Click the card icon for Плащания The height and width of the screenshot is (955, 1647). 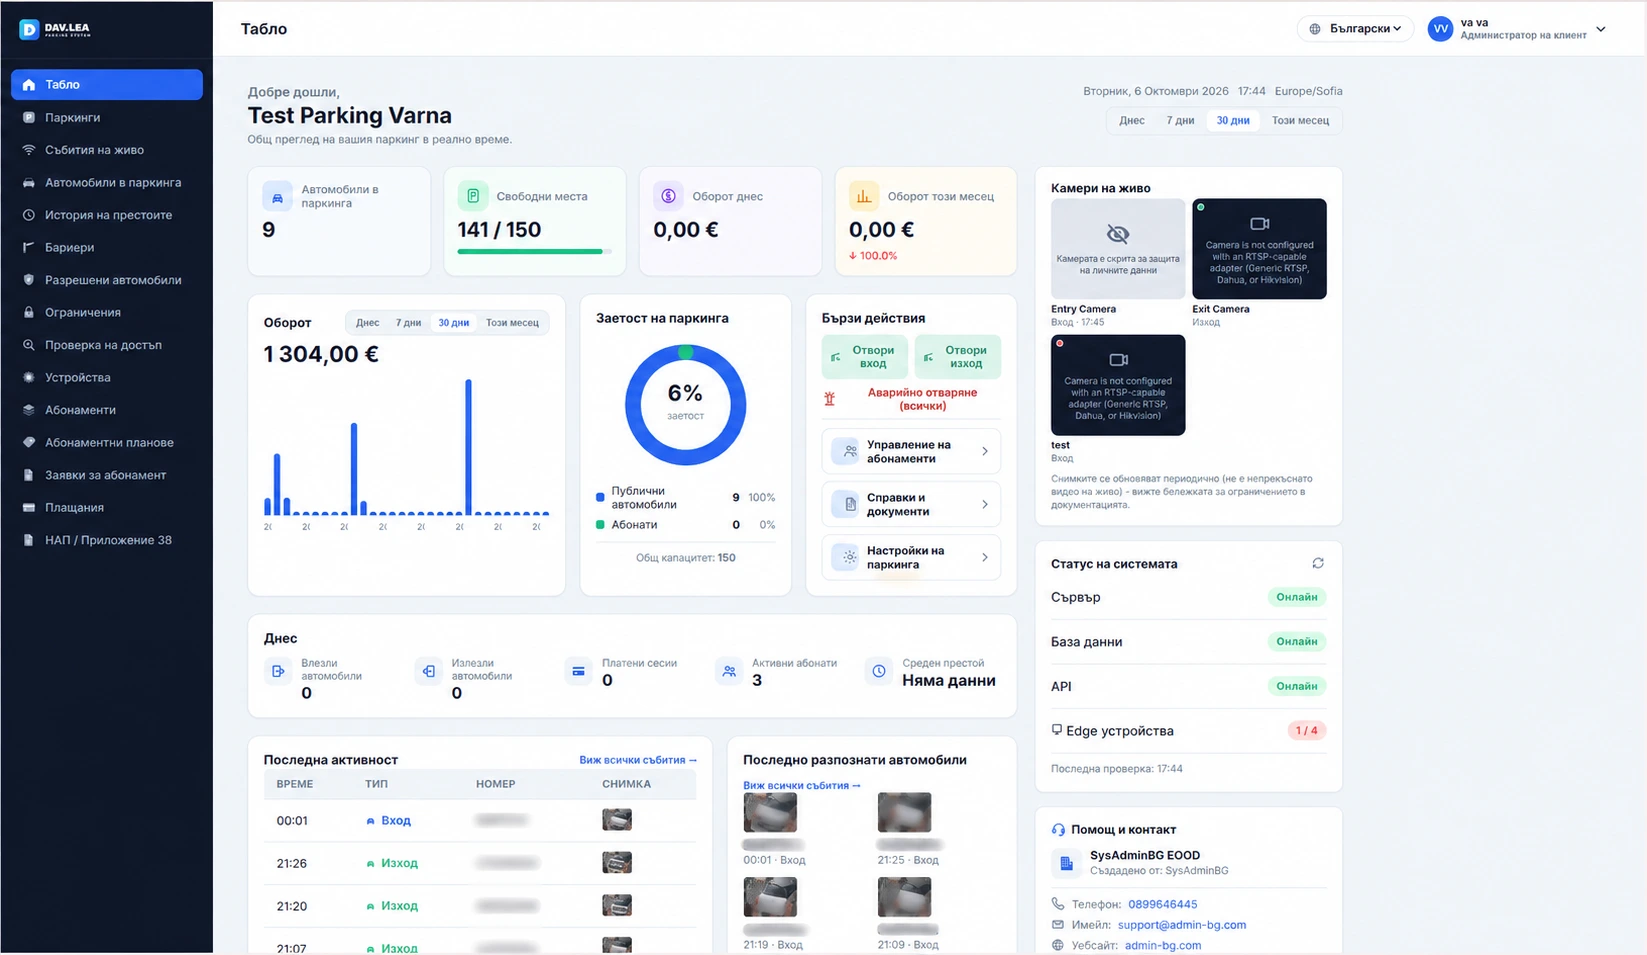tap(29, 507)
